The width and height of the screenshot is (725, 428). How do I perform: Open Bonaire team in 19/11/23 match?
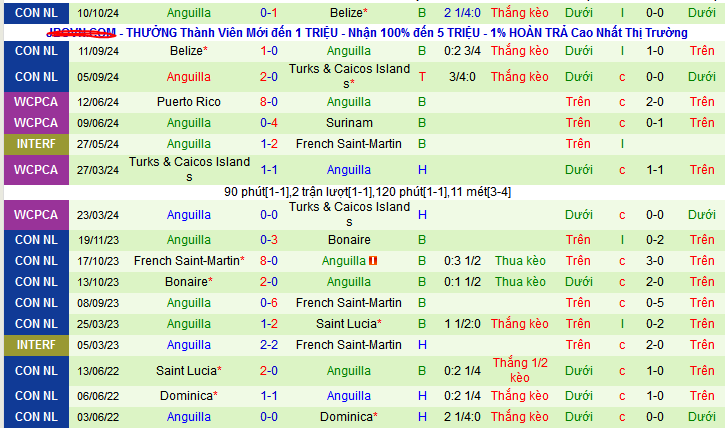pyautogui.click(x=349, y=240)
